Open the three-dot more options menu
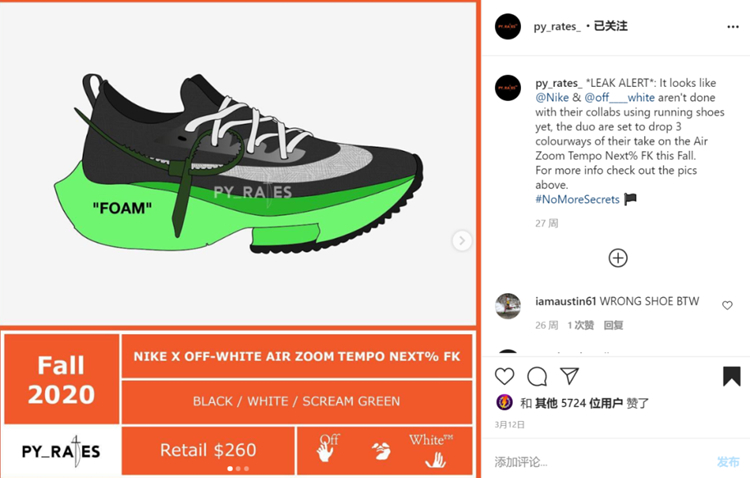This screenshot has height=478, width=750. [733, 27]
